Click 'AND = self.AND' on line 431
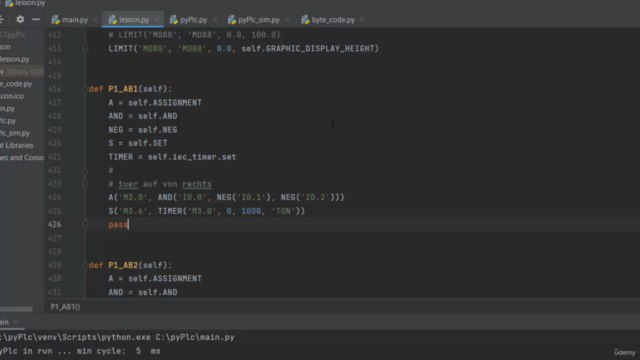 coord(143,292)
